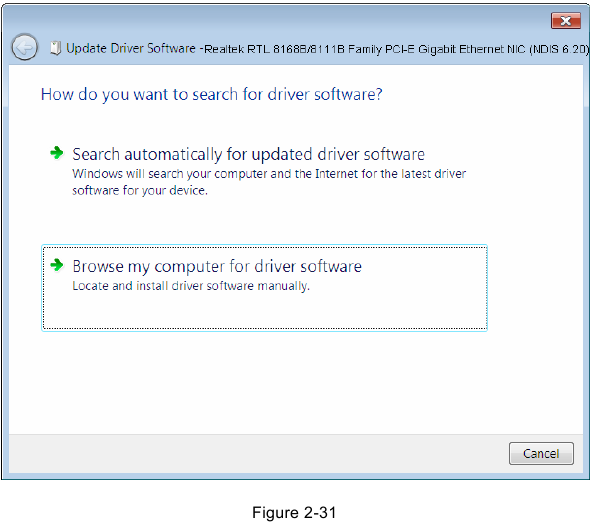Click the Cancel button
Viewport: 592px width, 523px height.
[x=541, y=453]
